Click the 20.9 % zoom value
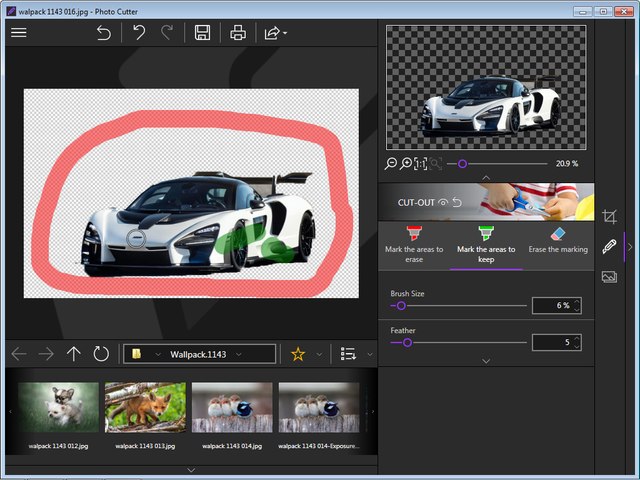The height and width of the screenshot is (480, 640). pos(567,164)
